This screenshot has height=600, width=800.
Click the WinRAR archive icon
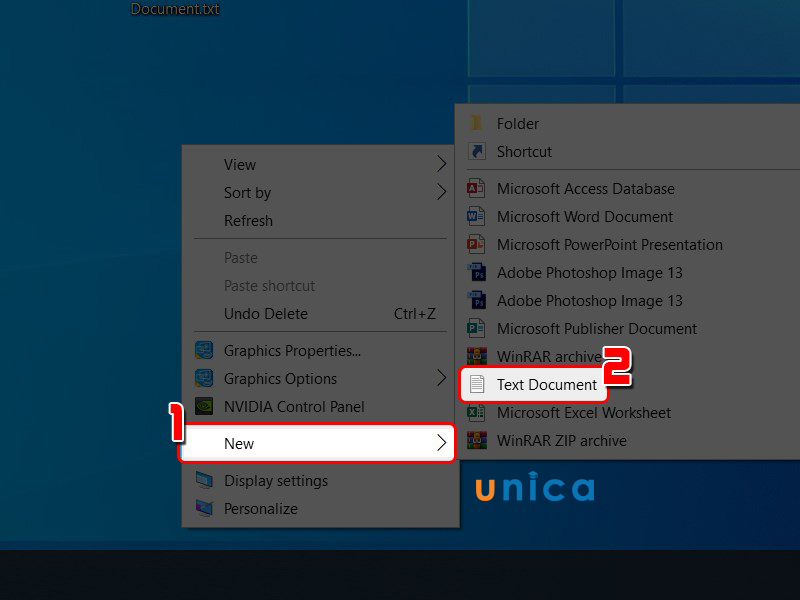pyautogui.click(x=477, y=356)
